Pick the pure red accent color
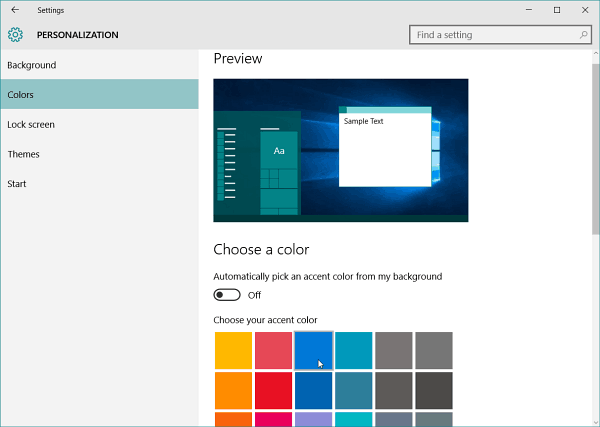The width and height of the screenshot is (600, 427). (x=274, y=391)
